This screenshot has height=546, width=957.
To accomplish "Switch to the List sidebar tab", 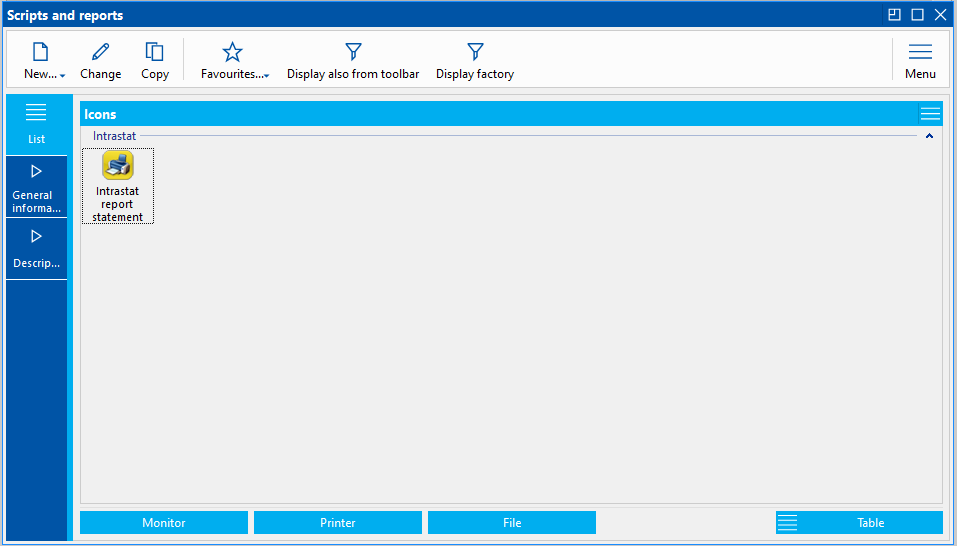I will [x=37, y=124].
